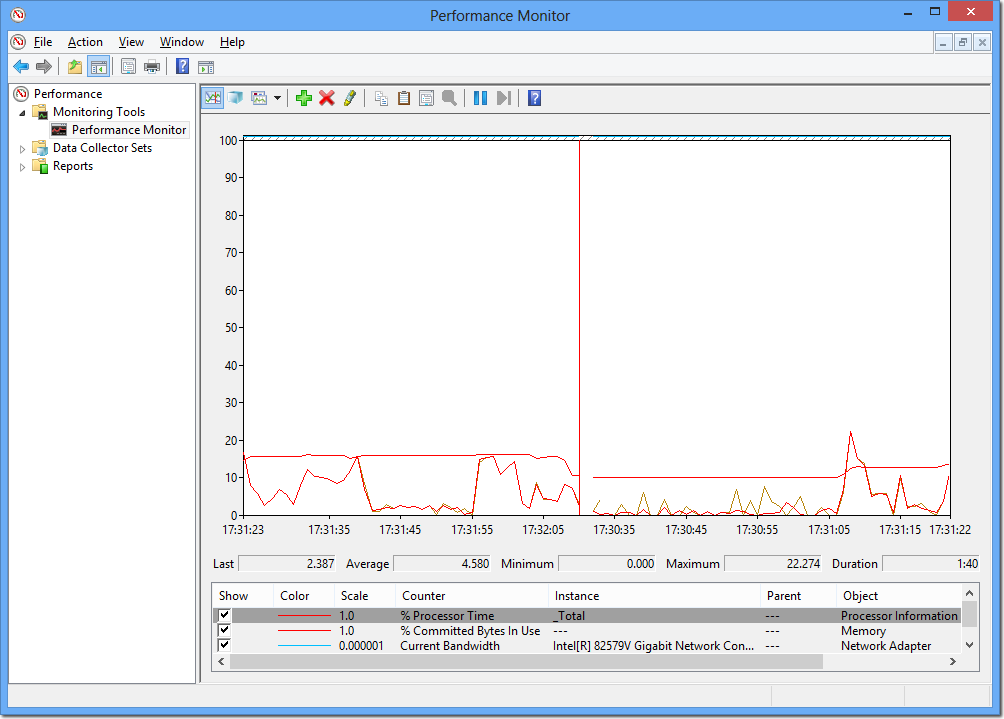Image resolution: width=1004 pixels, height=719 pixels.
Task: Expand the Data Collector Sets node
Action: point(24,148)
